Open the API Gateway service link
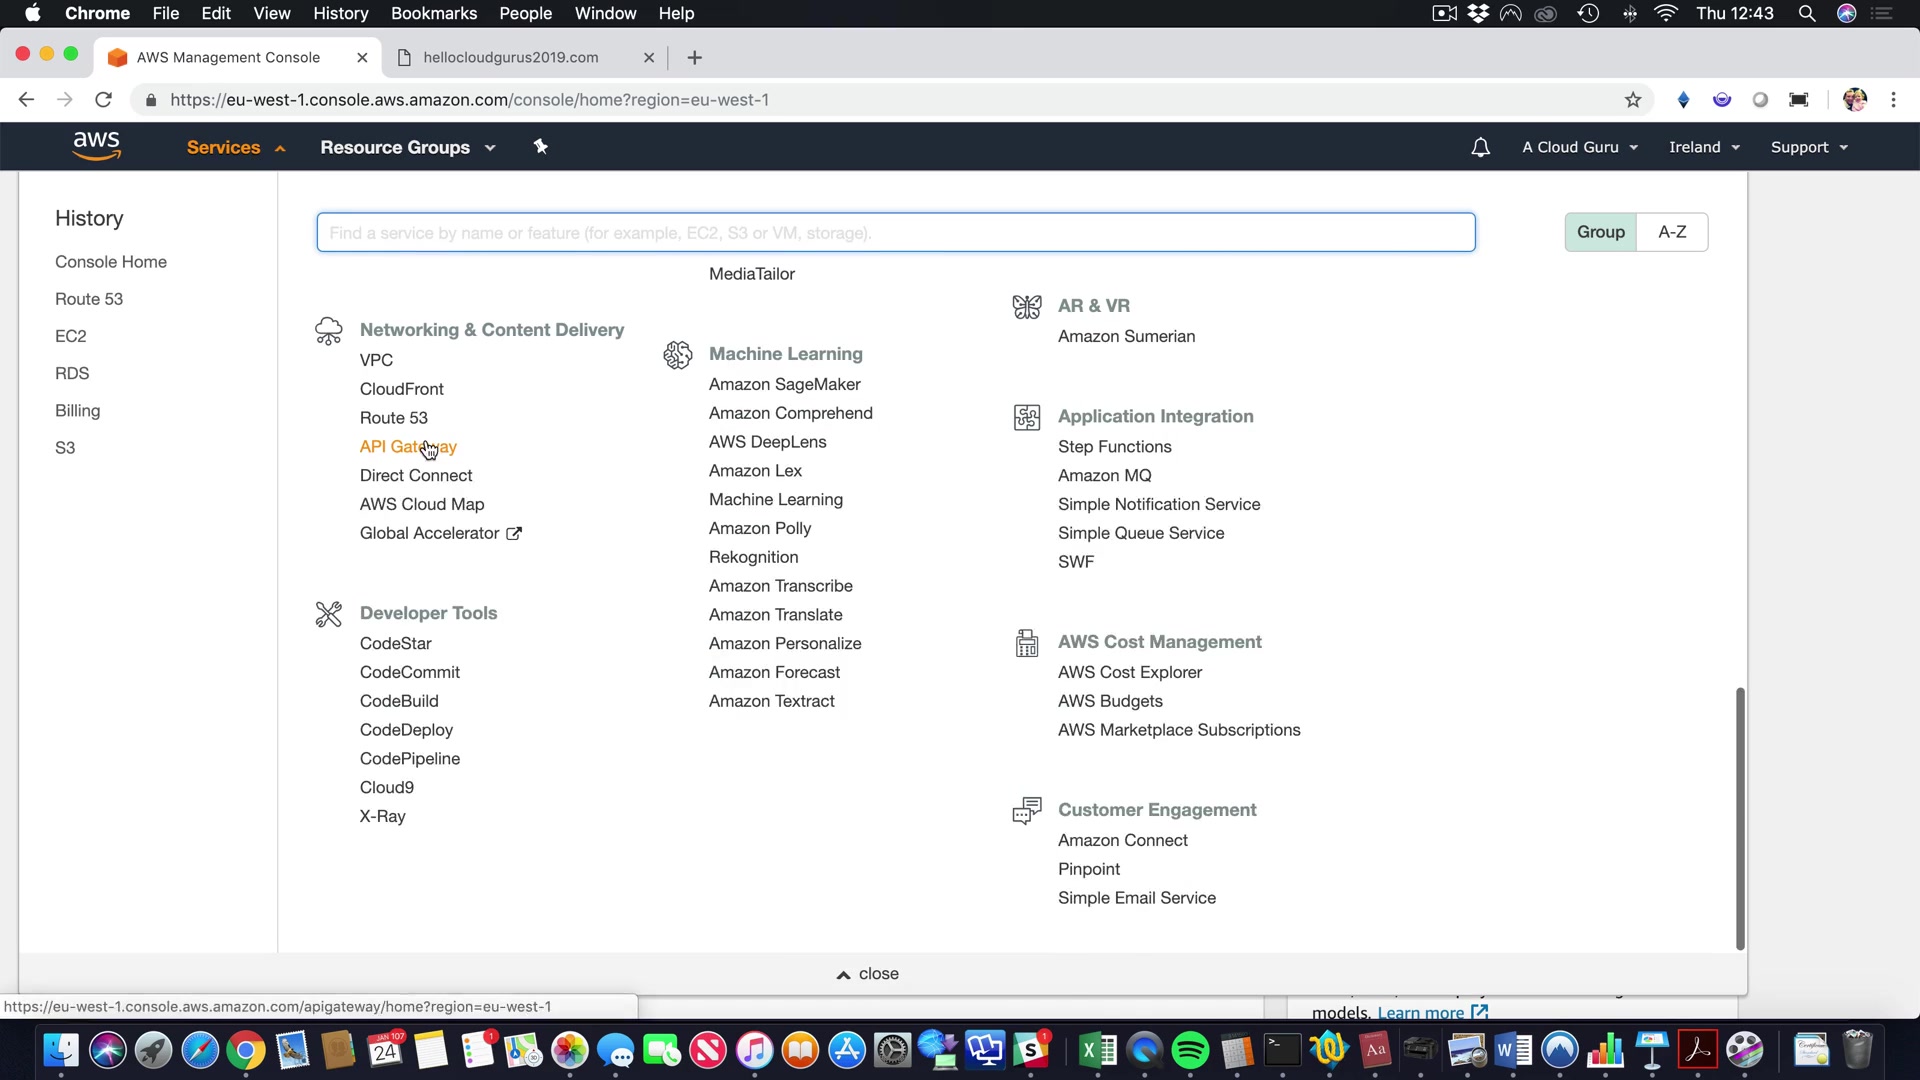The width and height of the screenshot is (1920, 1080). click(x=407, y=447)
